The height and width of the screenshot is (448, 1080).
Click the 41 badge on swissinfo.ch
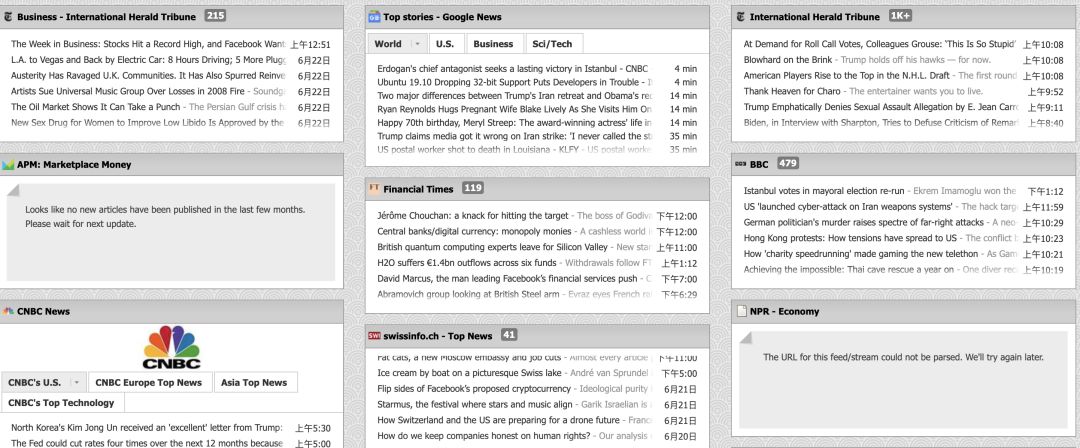[x=509, y=335]
